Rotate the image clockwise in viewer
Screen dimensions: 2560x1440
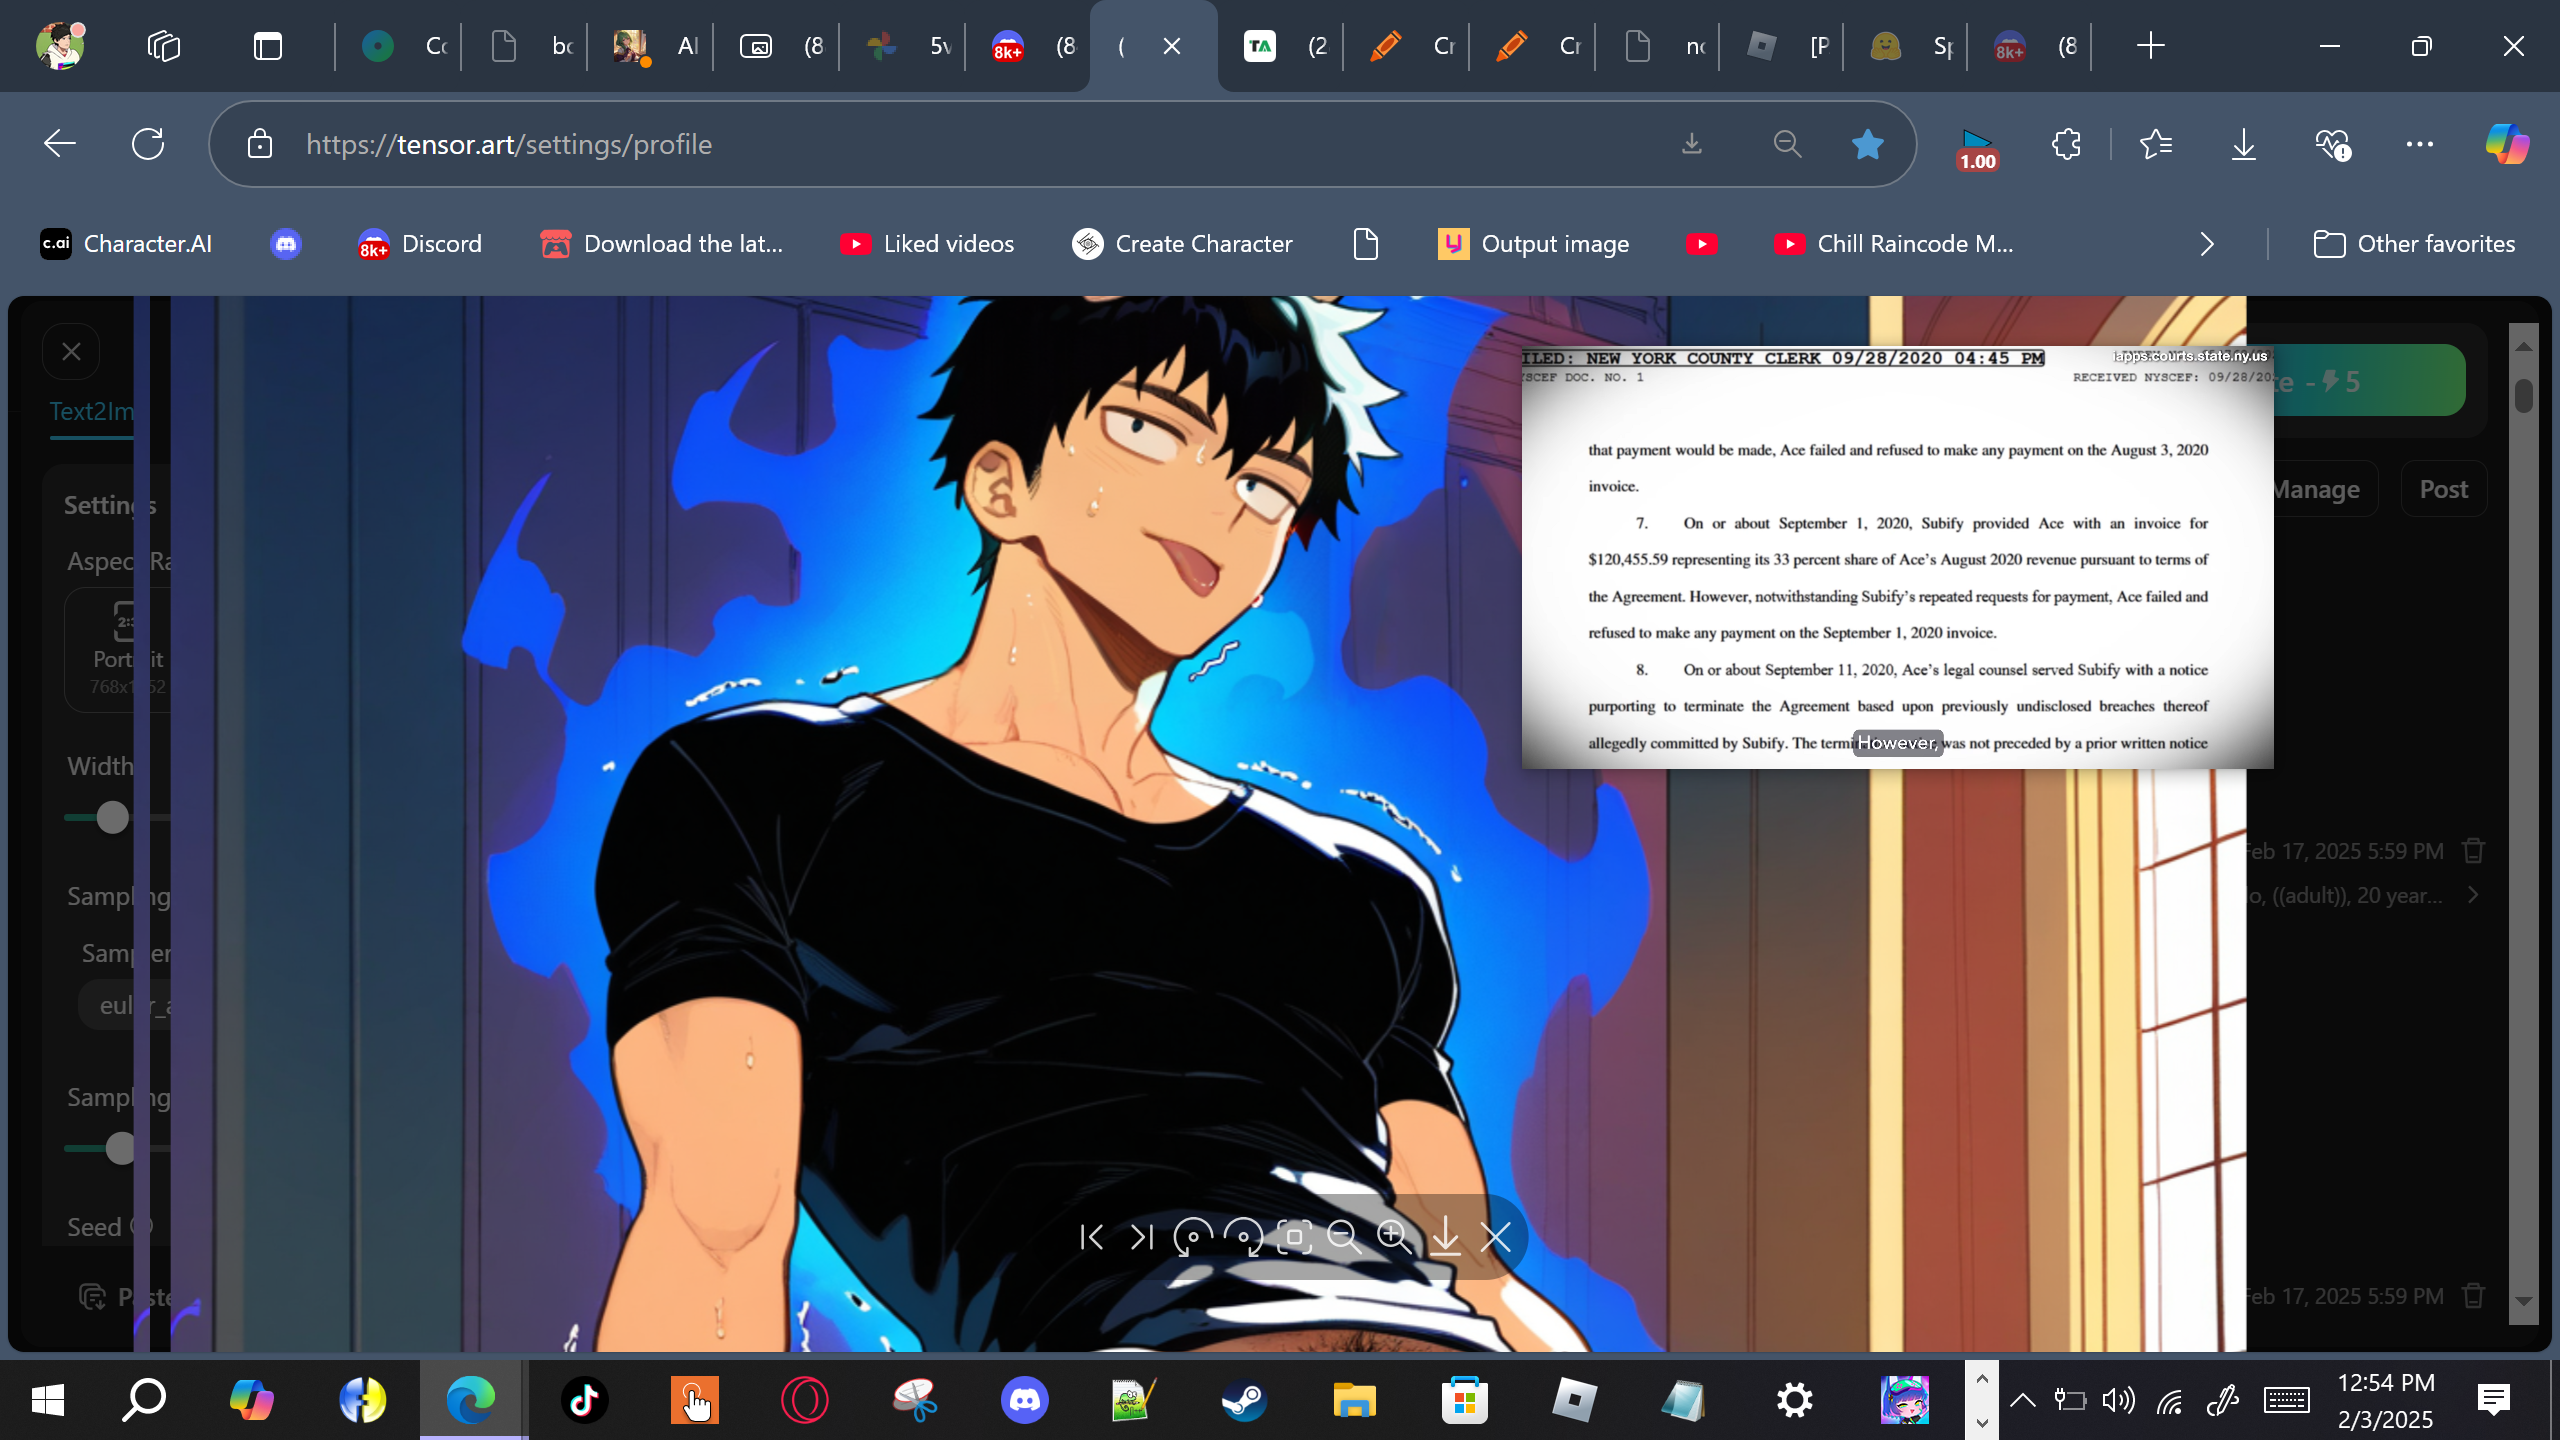pyautogui.click(x=1243, y=1238)
